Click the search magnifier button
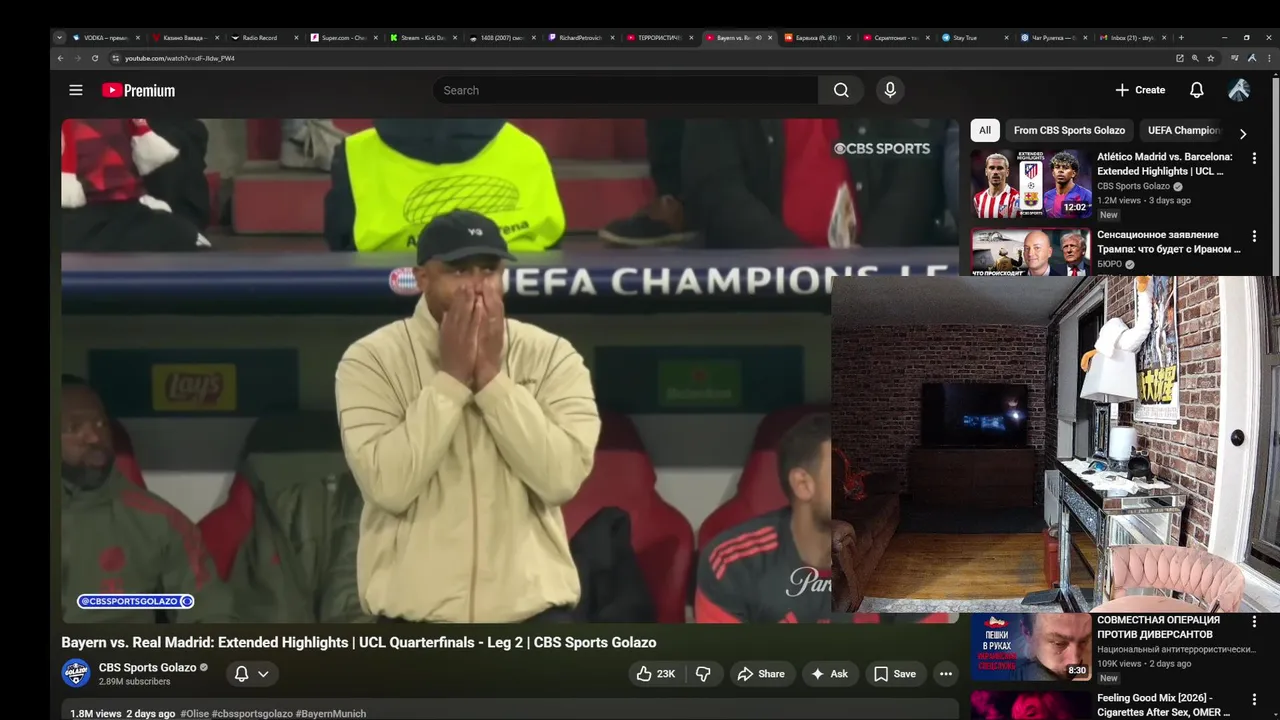The image size is (1280, 720). 841,90
